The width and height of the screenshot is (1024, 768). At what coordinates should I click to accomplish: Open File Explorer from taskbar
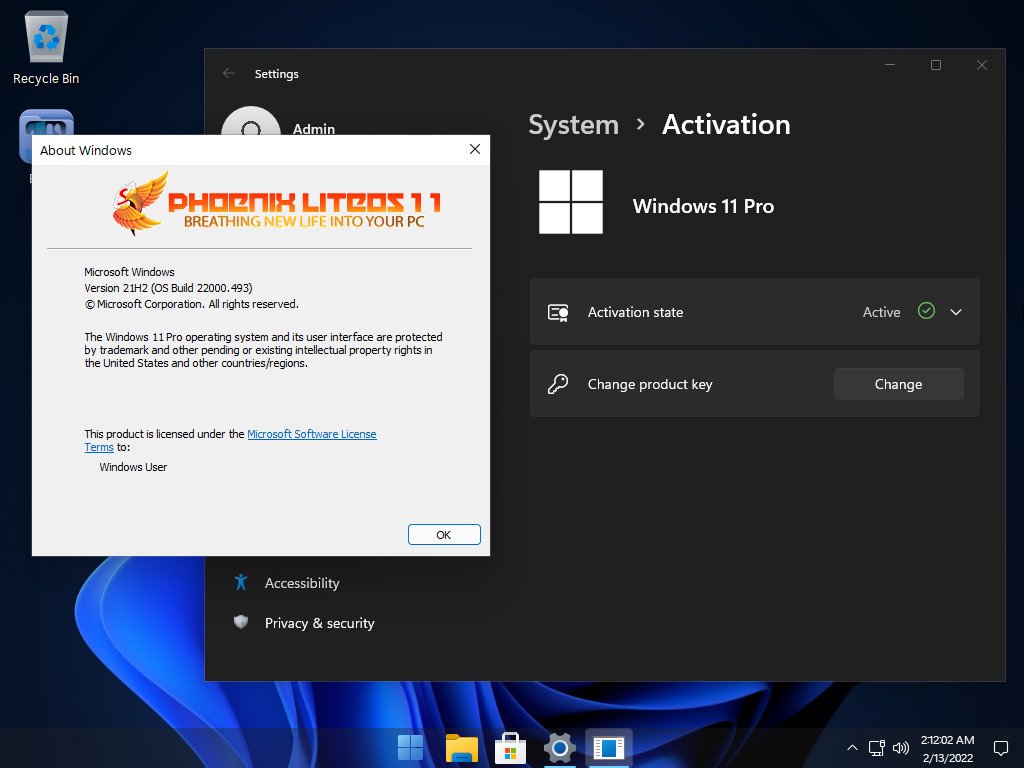tap(461, 748)
